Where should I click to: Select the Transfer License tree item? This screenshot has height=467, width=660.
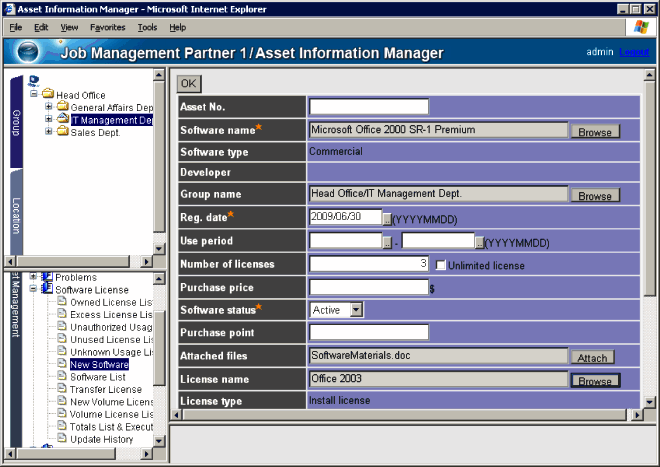pyautogui.click(x=106, y=390)
